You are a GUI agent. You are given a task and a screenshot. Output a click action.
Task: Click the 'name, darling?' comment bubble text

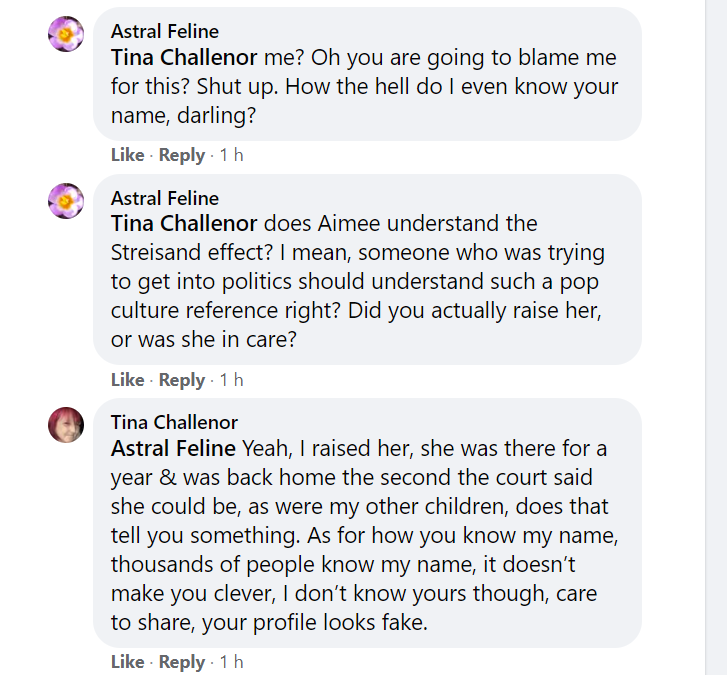coord(183,115)
